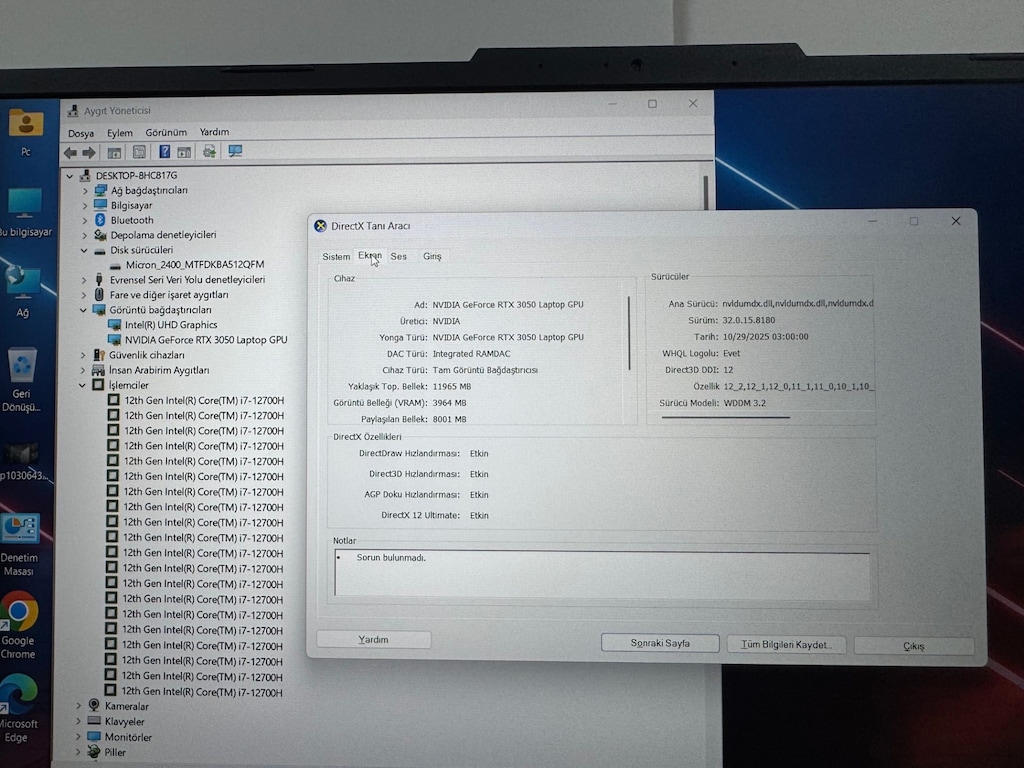Select NVIDIA GeForce RTX 3050 in Device Manager tree
This screenshot has width=1024, height=768.
[x=206, y=340]
